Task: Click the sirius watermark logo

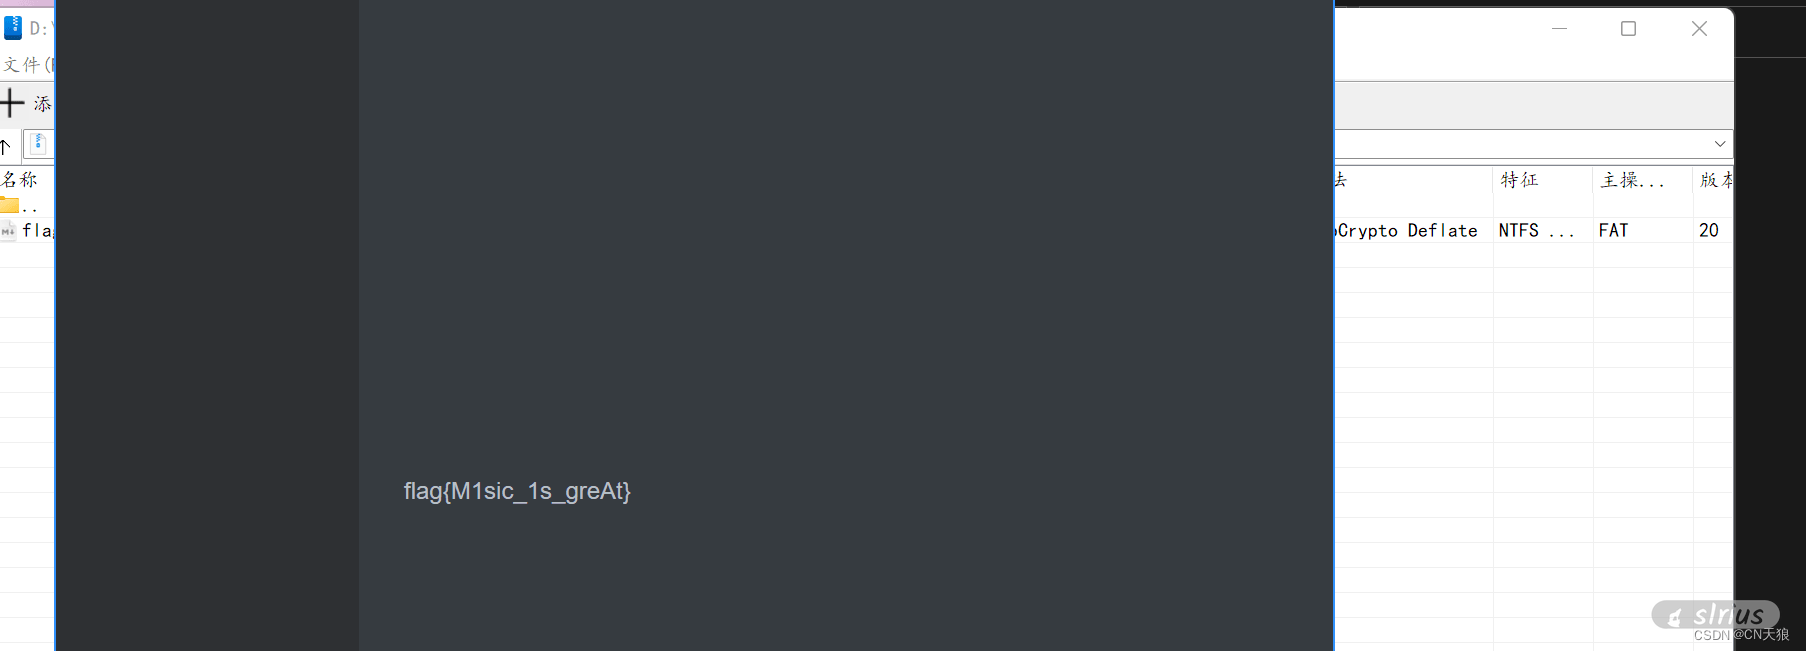Action: pyautogui.click(x=1715, y=614)
